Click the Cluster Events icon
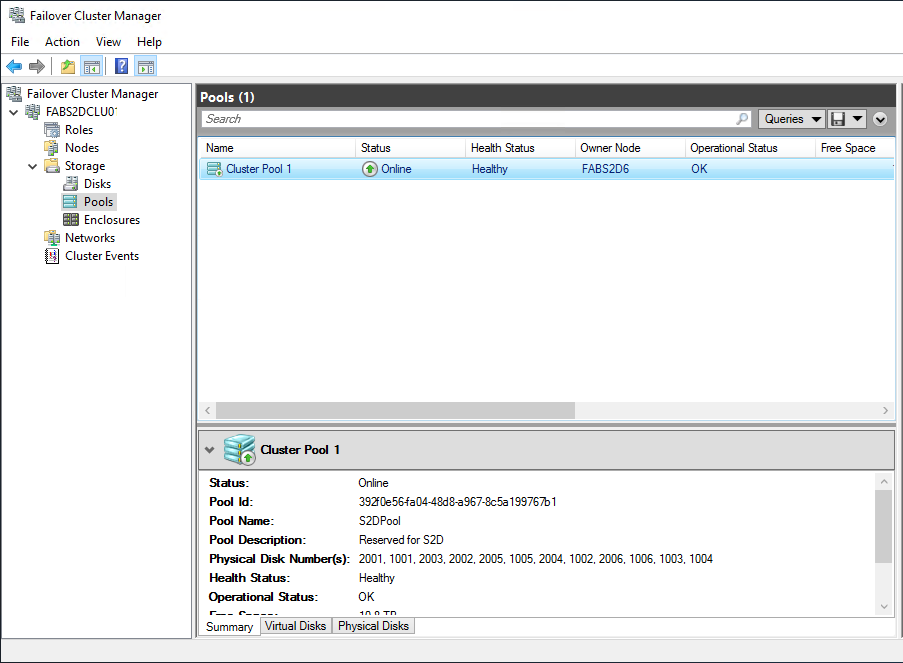This screenshot has height=663, width=903. [x=52, y=256]
